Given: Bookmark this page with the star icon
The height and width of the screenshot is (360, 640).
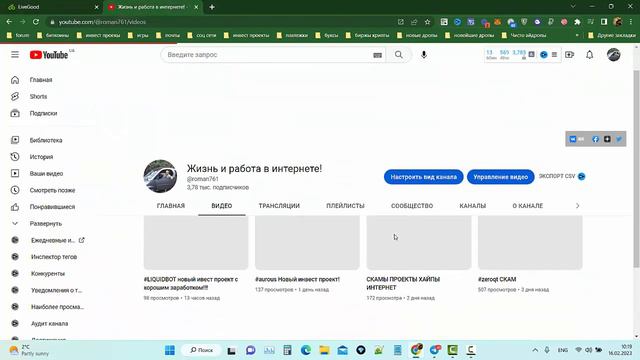Looking at the screenshot, I should 427,22.
